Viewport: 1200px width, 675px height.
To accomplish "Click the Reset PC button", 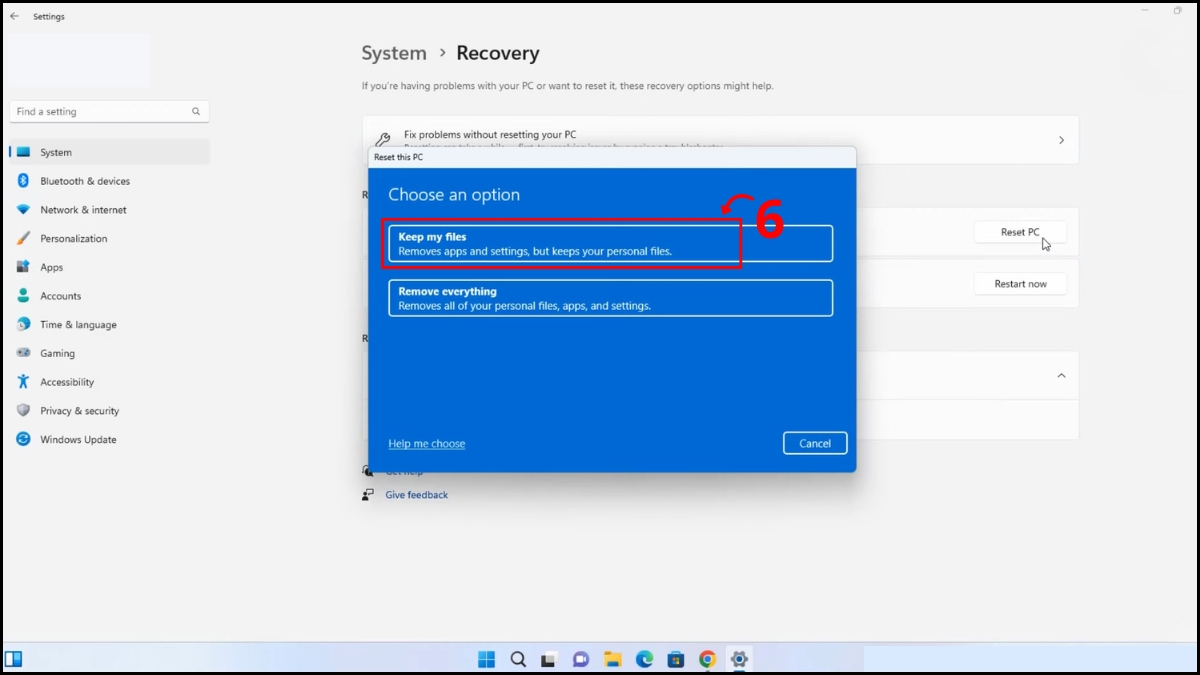I will [1020, 231].
